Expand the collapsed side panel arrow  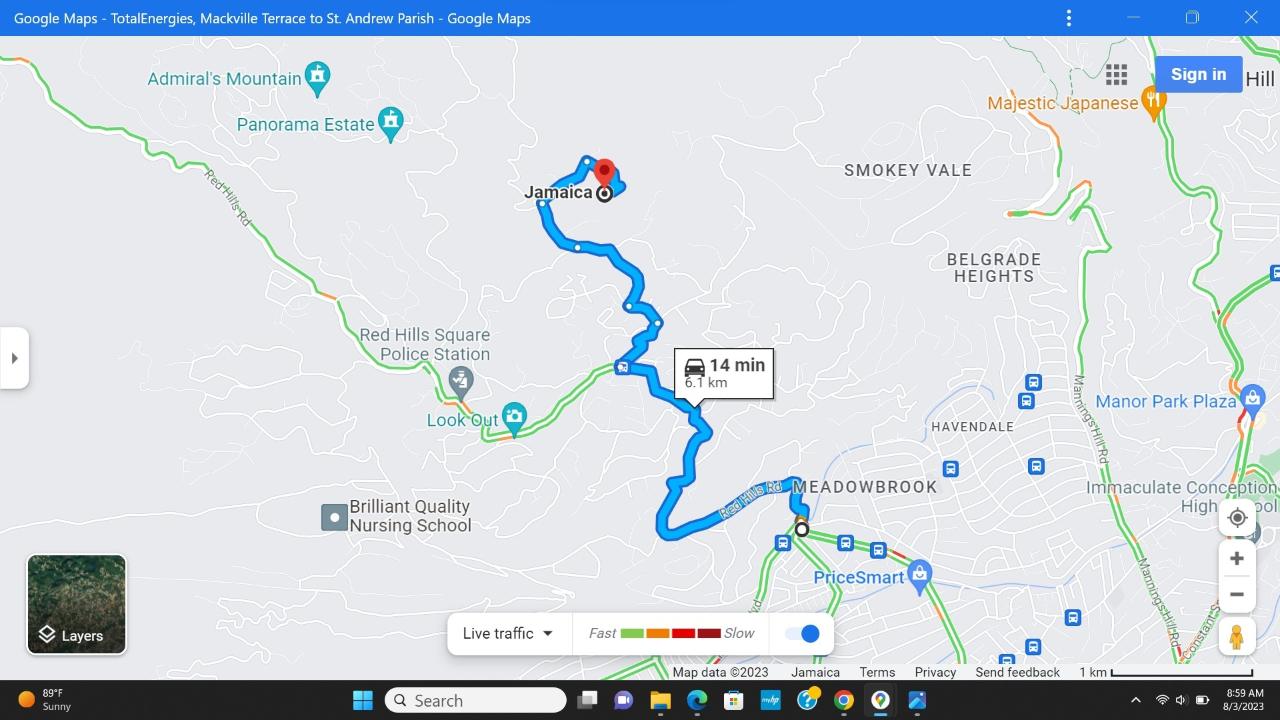pos(14,358)
